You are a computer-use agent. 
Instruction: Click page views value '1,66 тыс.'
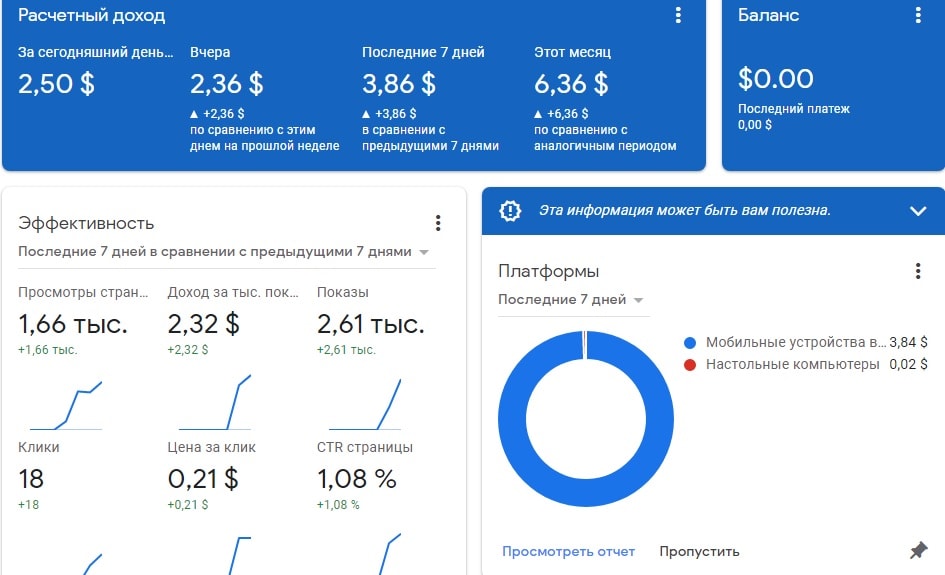click(x=73, y=324)
